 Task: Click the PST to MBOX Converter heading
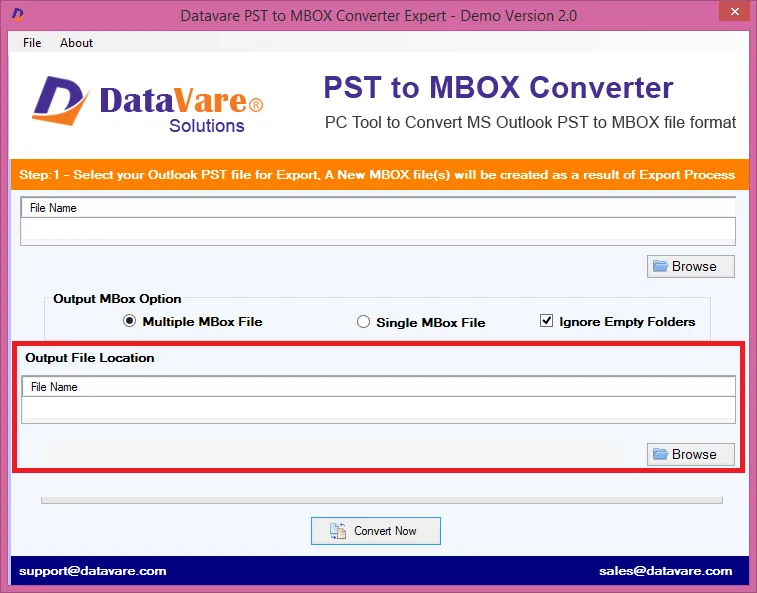(498, 87)
